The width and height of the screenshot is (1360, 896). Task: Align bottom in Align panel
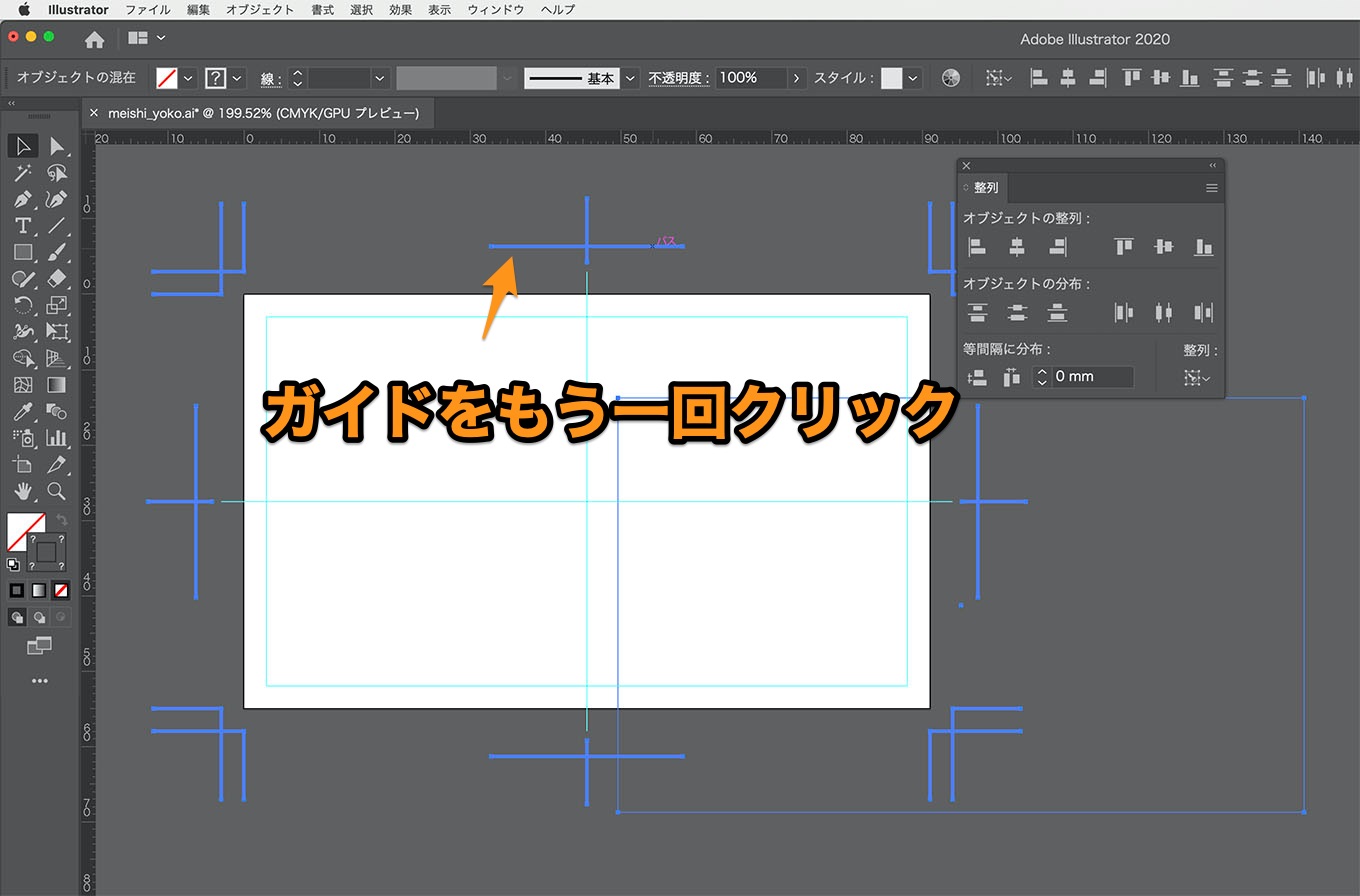tap(1204, 246)
